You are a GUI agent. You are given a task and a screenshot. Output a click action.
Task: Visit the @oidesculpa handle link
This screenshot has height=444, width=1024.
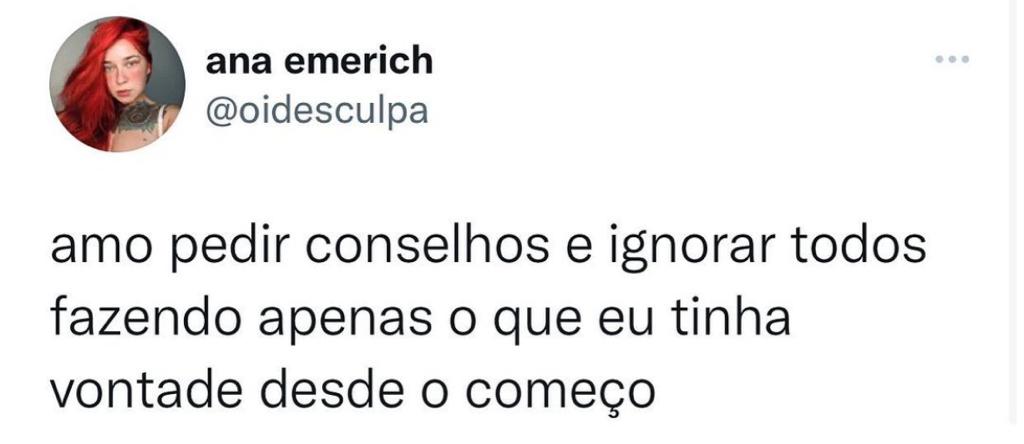click(317, 112)
